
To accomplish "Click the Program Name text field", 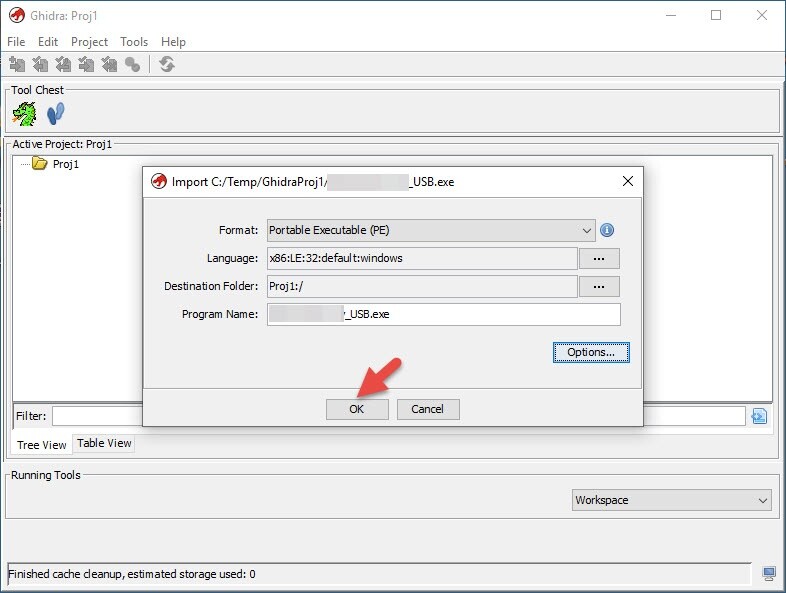I will coord(443,314).
